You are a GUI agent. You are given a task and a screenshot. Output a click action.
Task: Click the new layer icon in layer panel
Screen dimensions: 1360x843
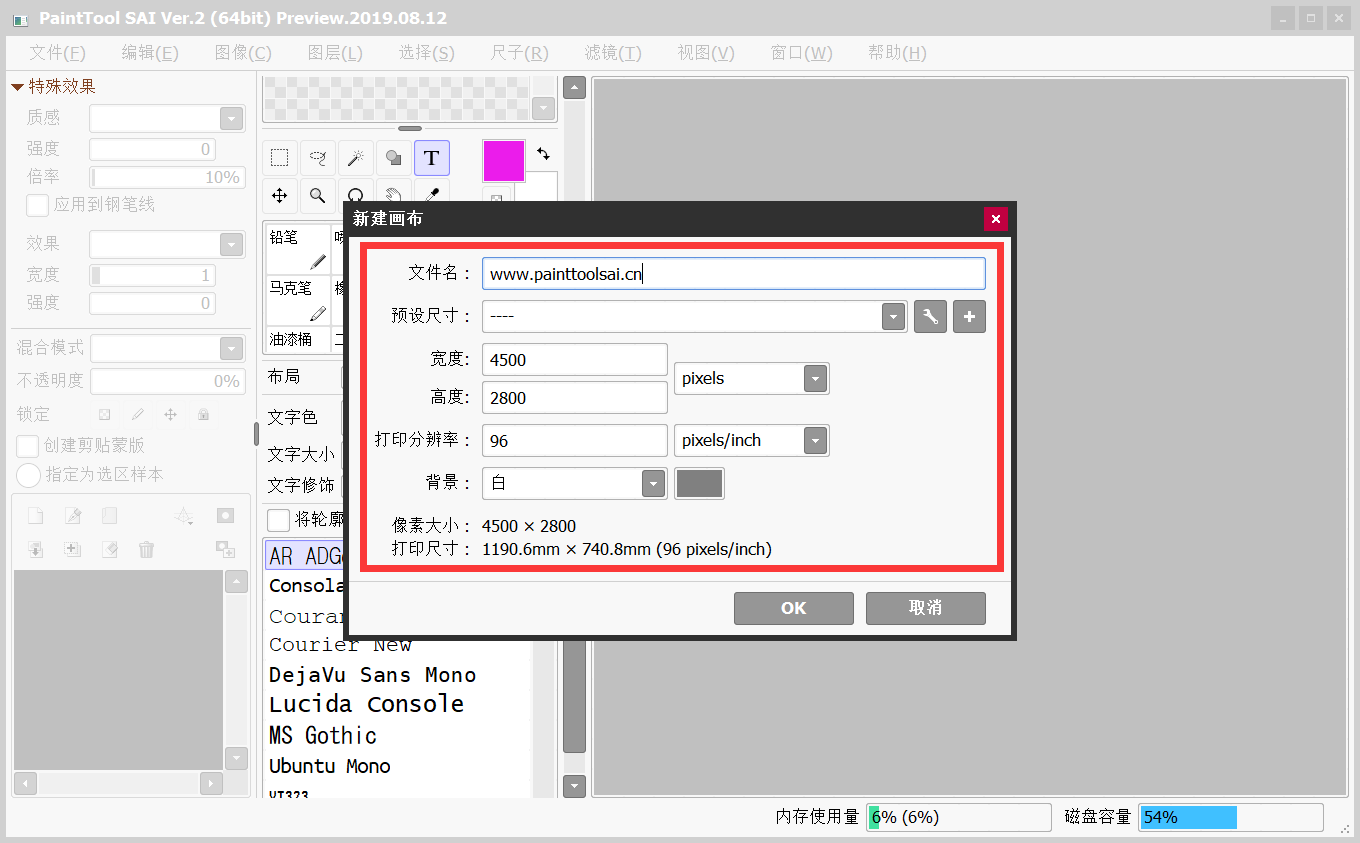(35, 516)
